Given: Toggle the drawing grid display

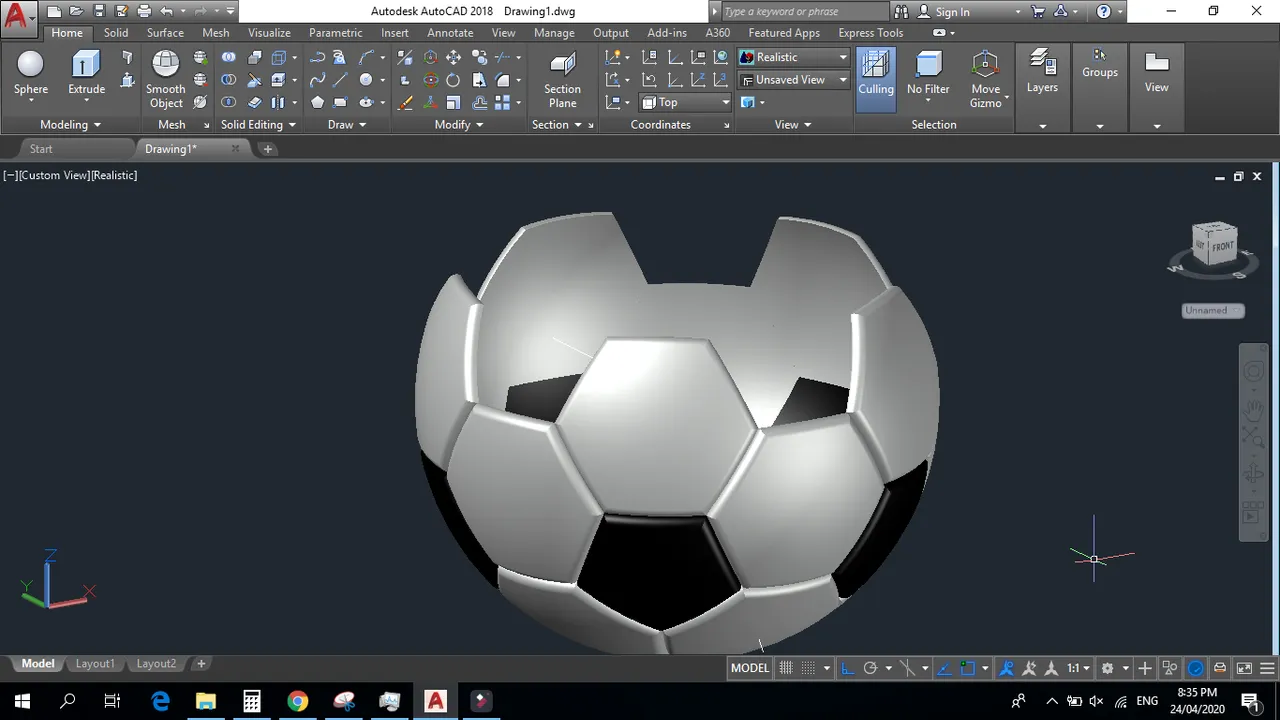Looking at the screenshot, I should coord(786,668).
